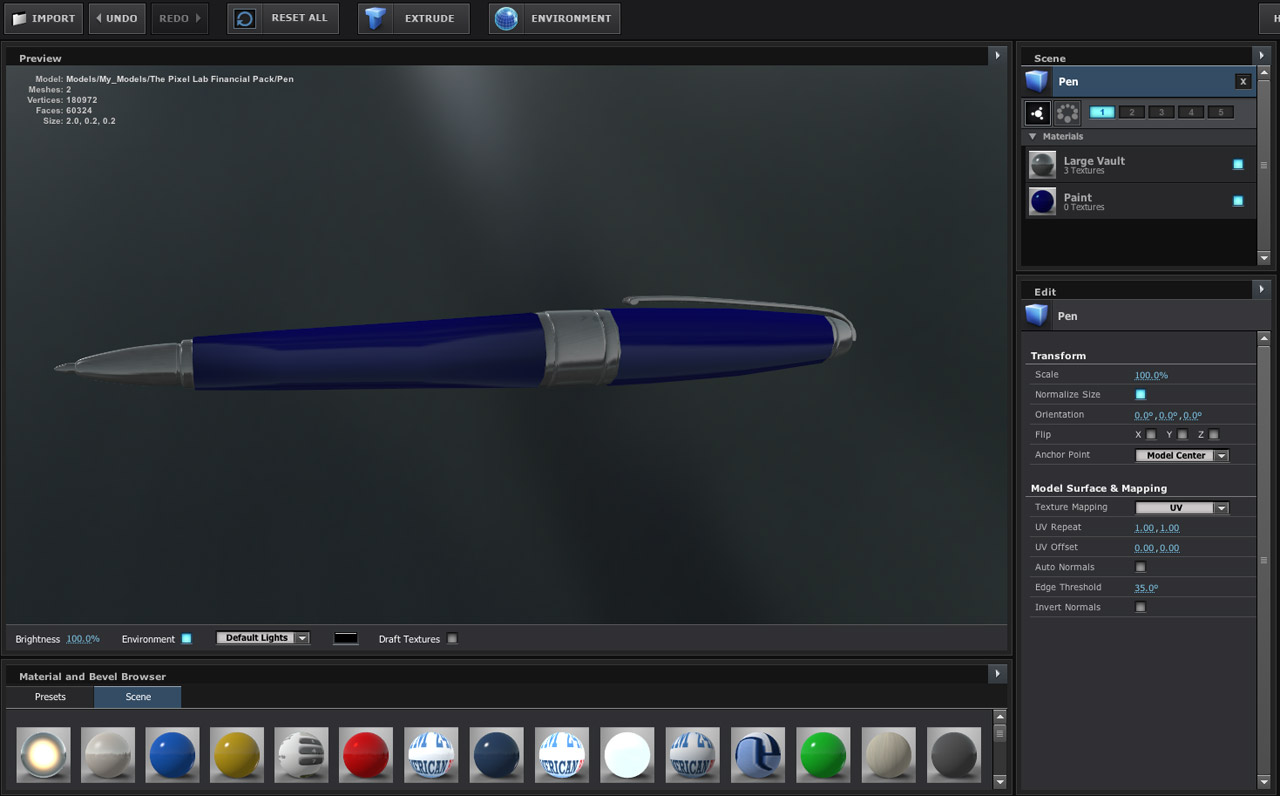Enable the Invert Normals checkbox
This screenshot has width=1280, height=796.
coord(1140,607)
